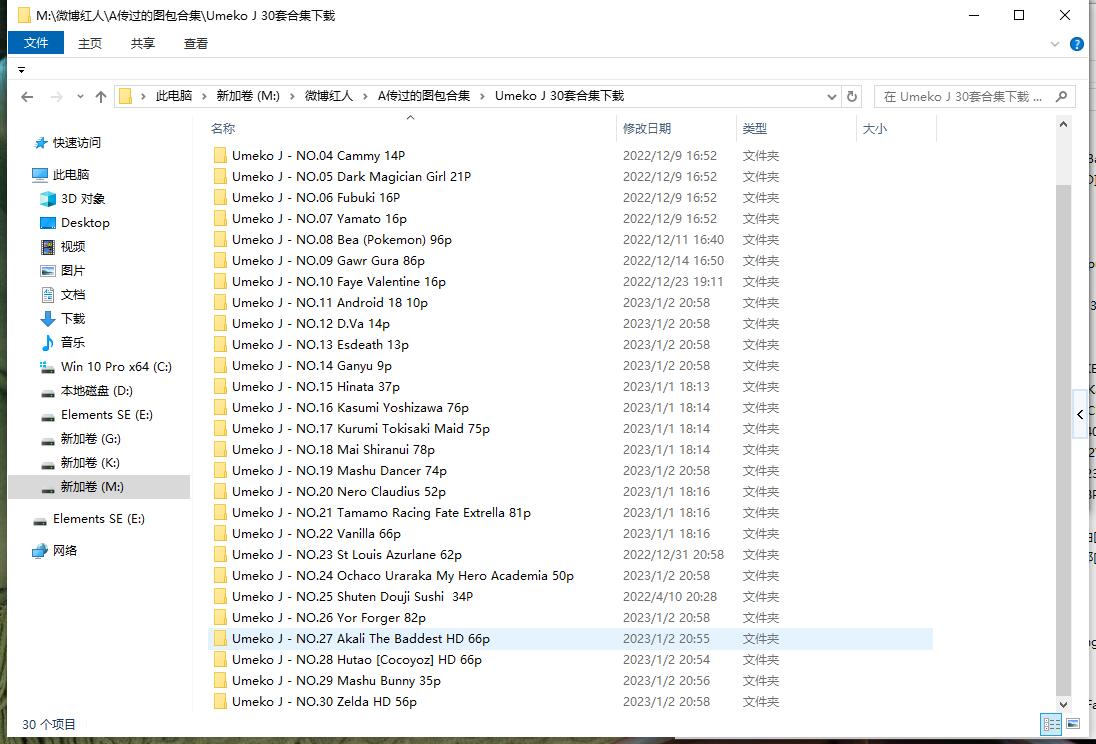
Task: Click 微博红人 breadcrumb in address bar
Action: (329, 96)
